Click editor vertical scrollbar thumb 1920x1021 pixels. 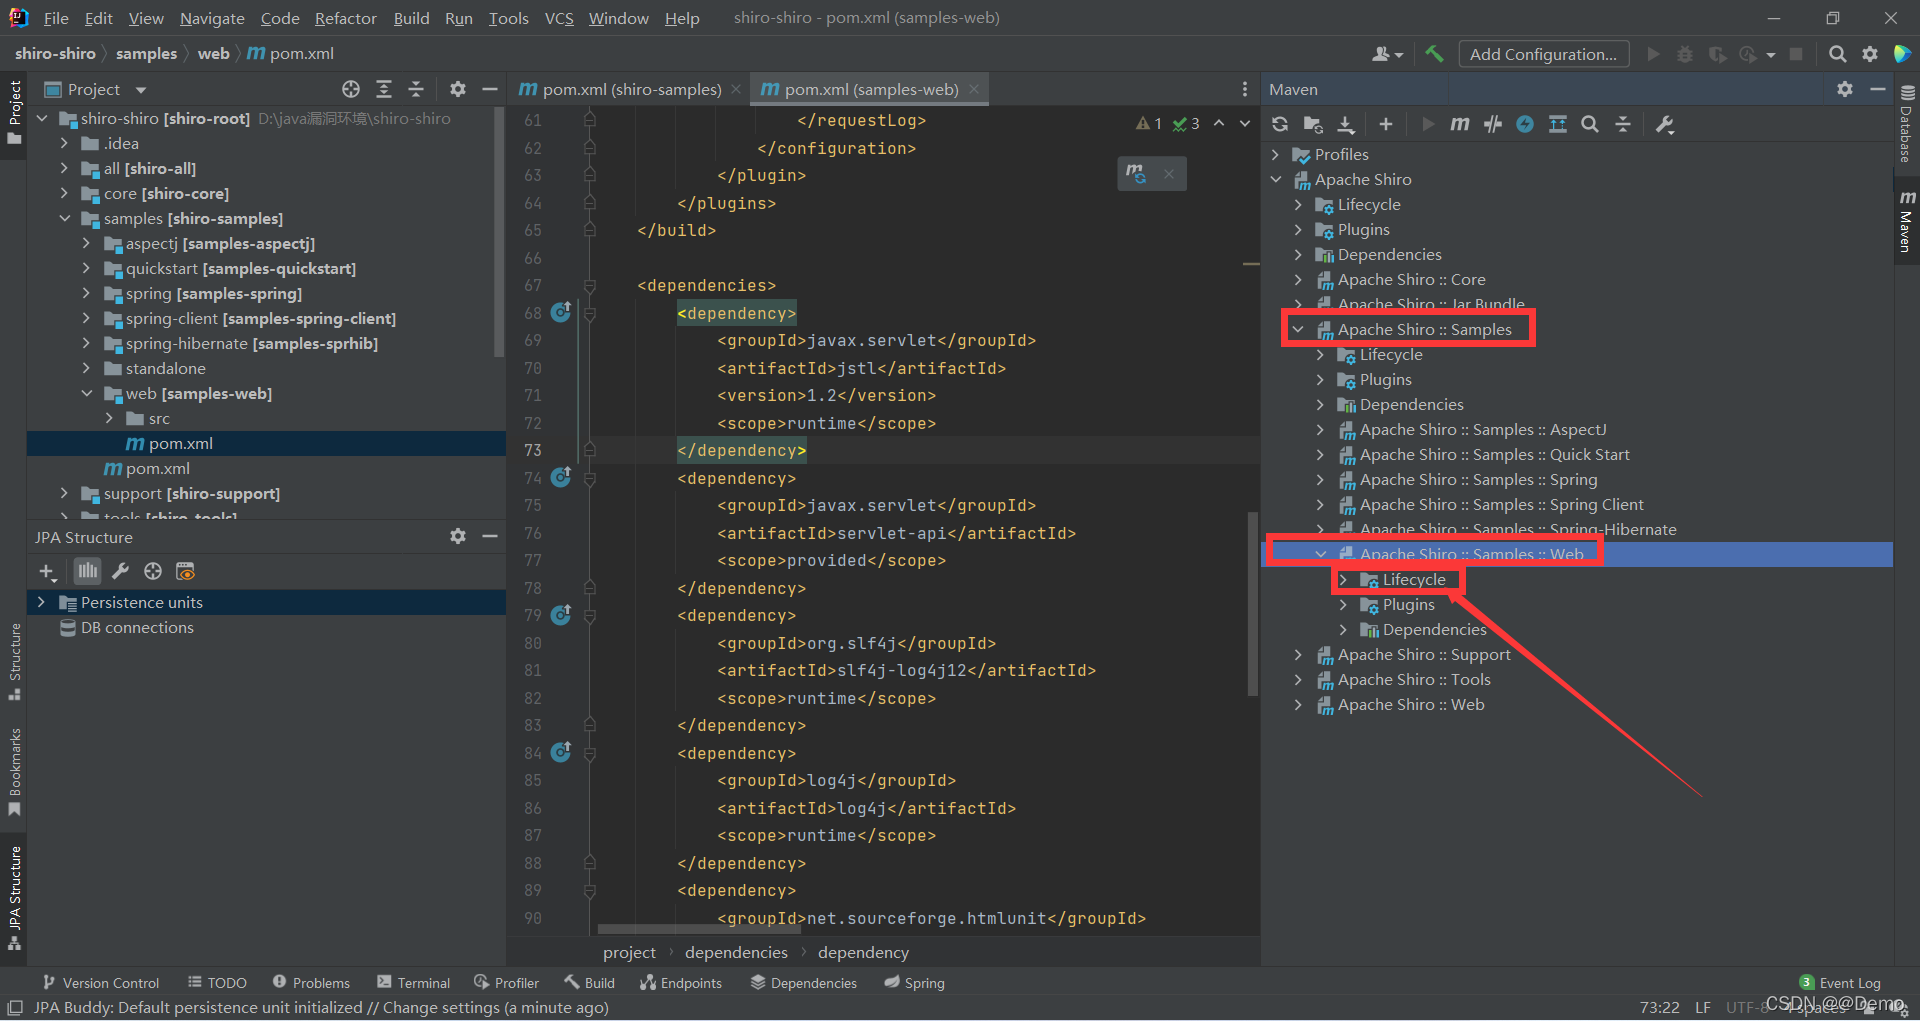coord(1252,603)
